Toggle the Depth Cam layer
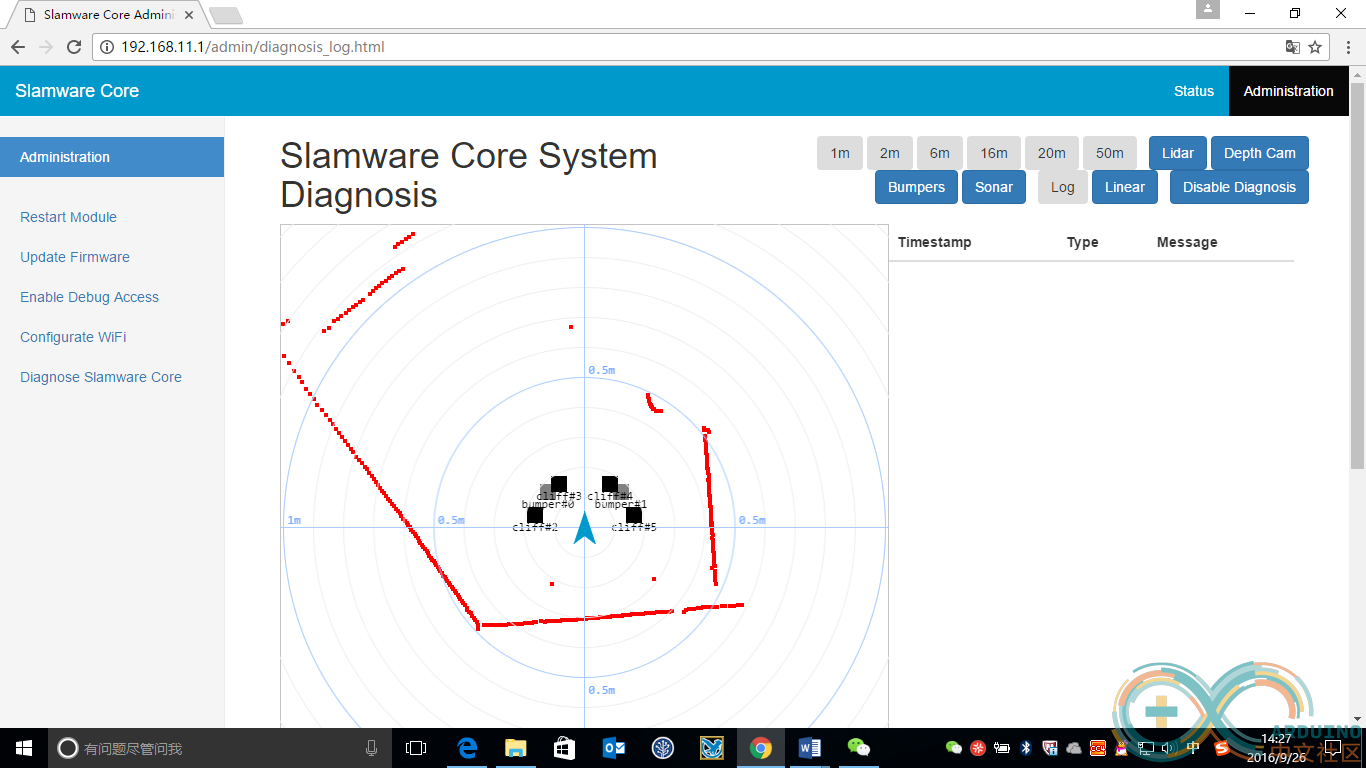Screen dimensions: 1366x768 pyautogui.click(x=1260, y=153)
